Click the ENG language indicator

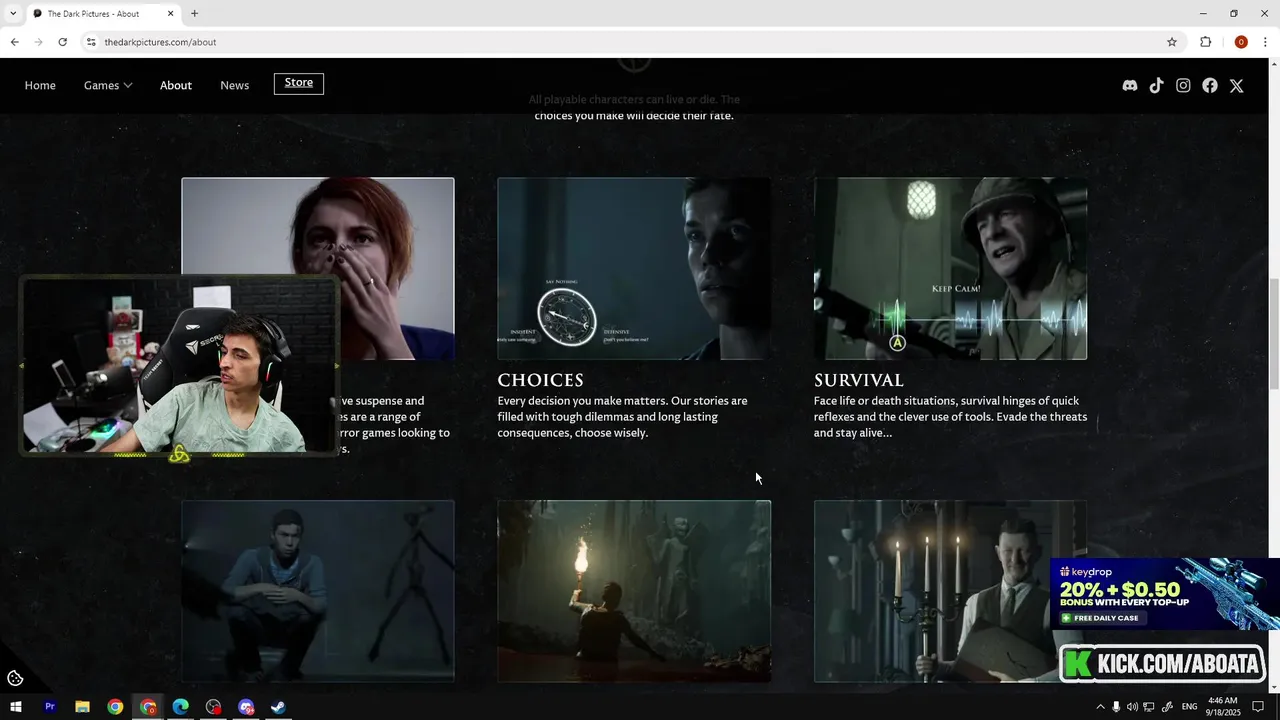tap(1190, 707)
